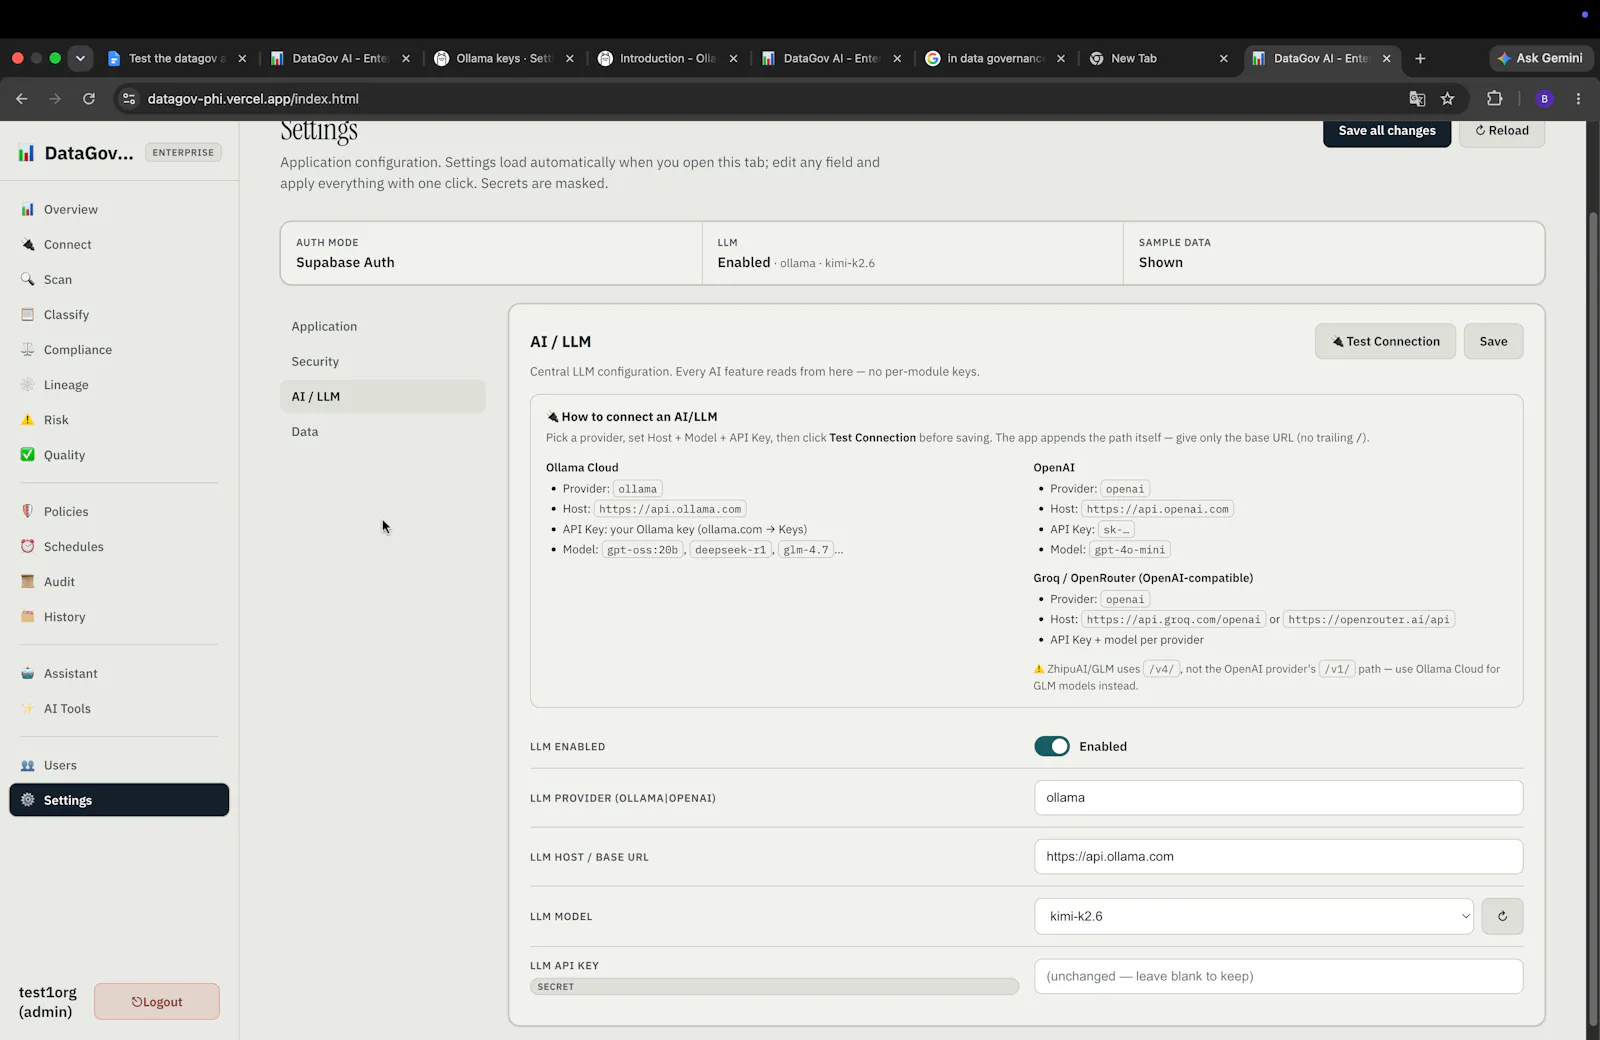The height and width of the screenshot is (1040, 1600).
Task: Select the Data settings tab
Action: 383,431
